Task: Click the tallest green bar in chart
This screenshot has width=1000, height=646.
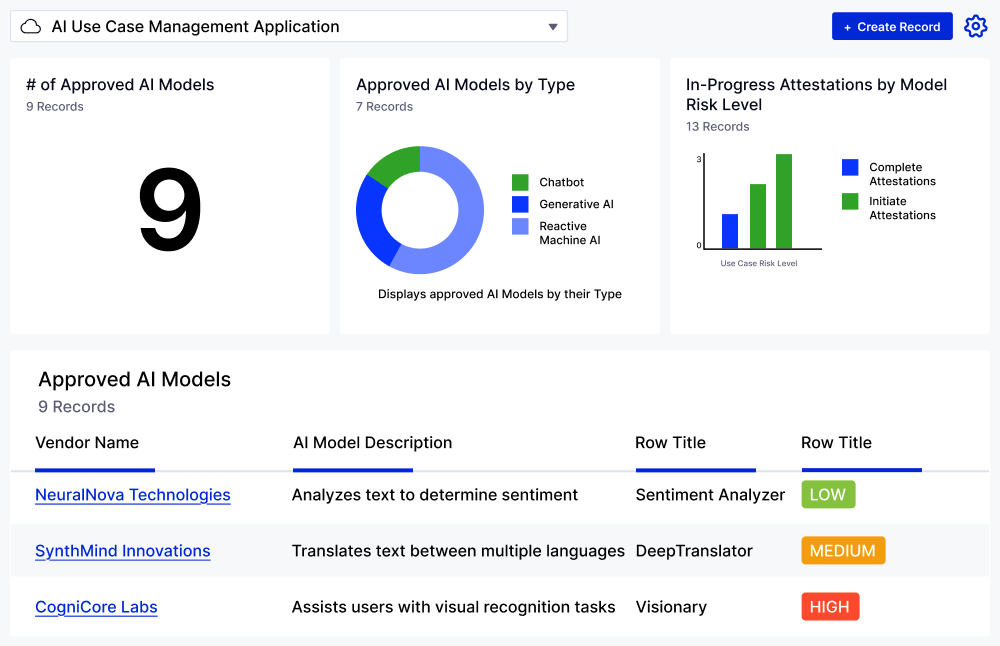Action: tap(784, 201)
